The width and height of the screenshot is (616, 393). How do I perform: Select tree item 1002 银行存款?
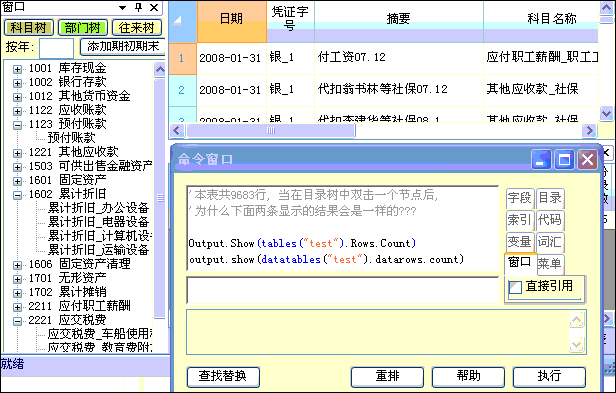pyautogui.click(x=67, y=82)
